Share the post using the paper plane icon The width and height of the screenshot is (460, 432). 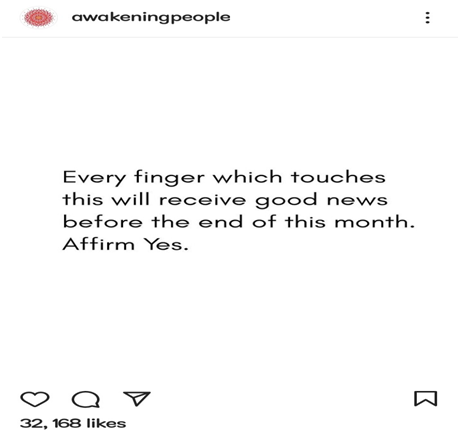(137, 398)
